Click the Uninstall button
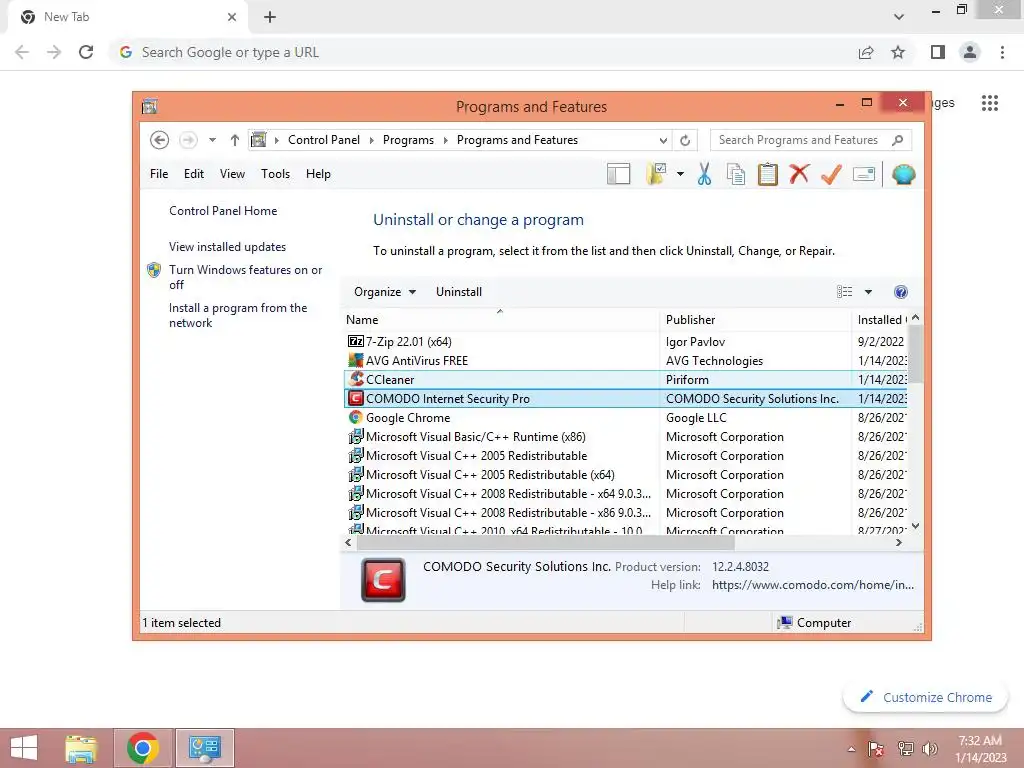 (458, 292)
